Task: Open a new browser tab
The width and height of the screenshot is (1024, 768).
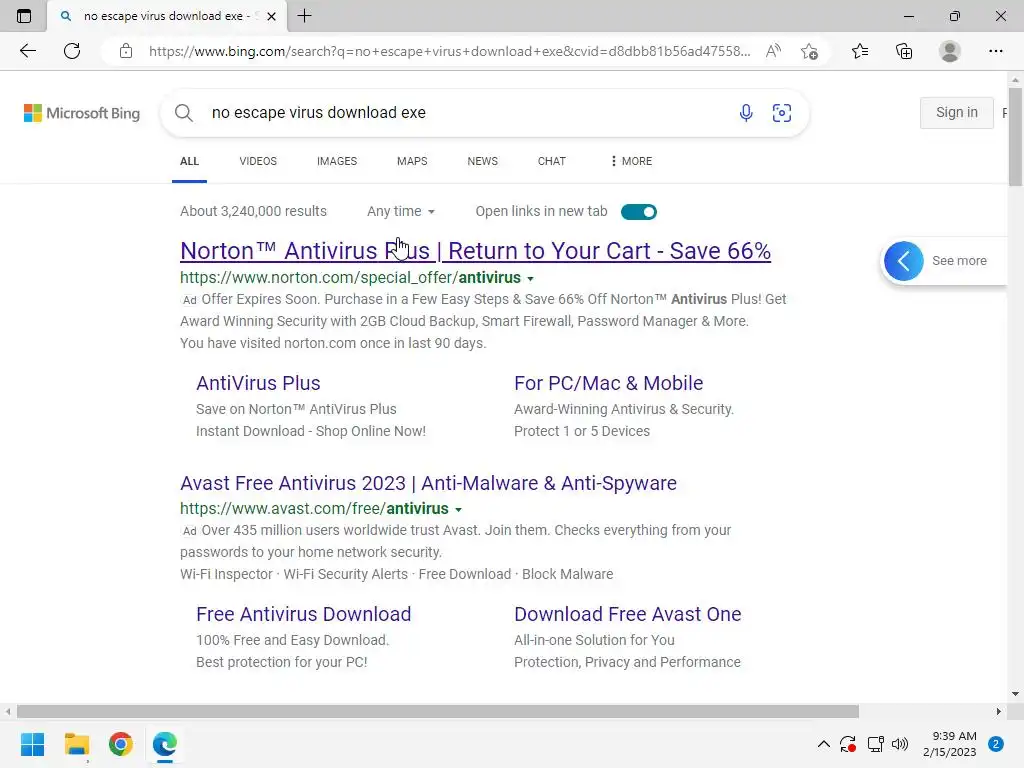Action: 304,16
